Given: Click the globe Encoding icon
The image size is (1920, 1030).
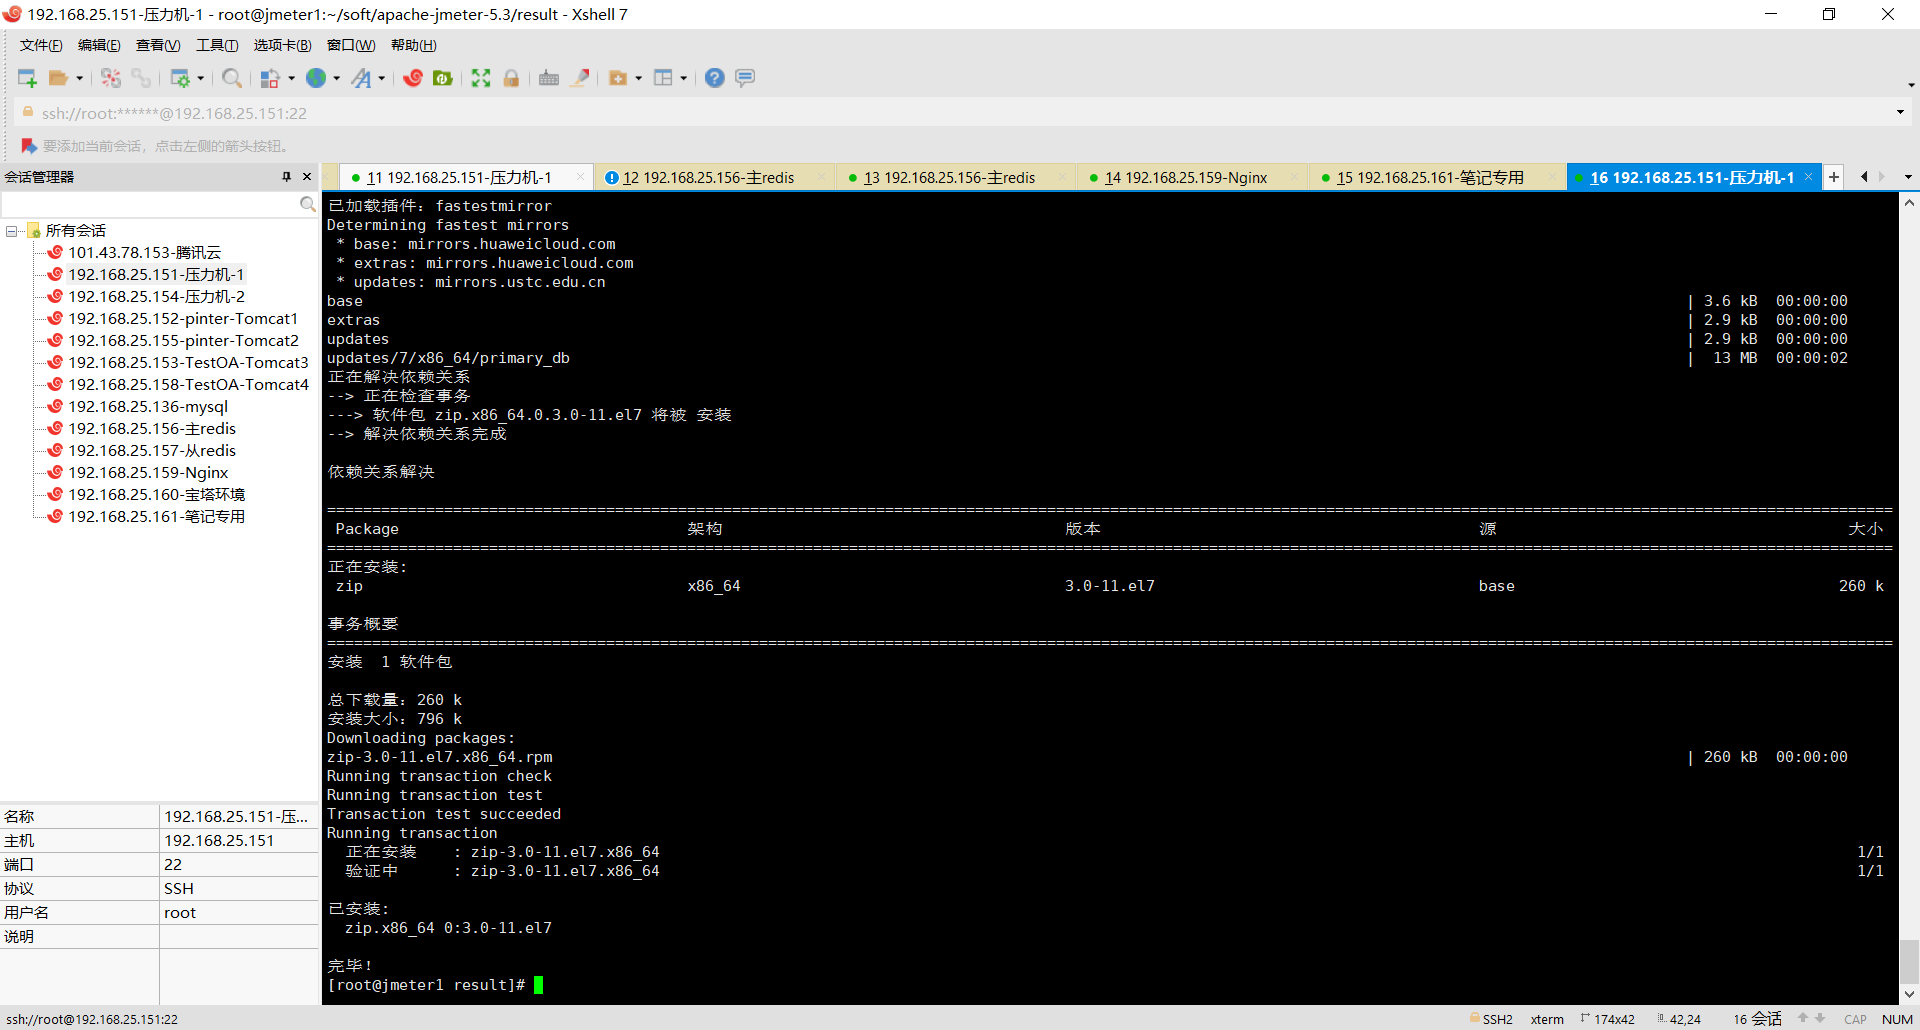Looking at the screenshot, I should click(316, 78).
